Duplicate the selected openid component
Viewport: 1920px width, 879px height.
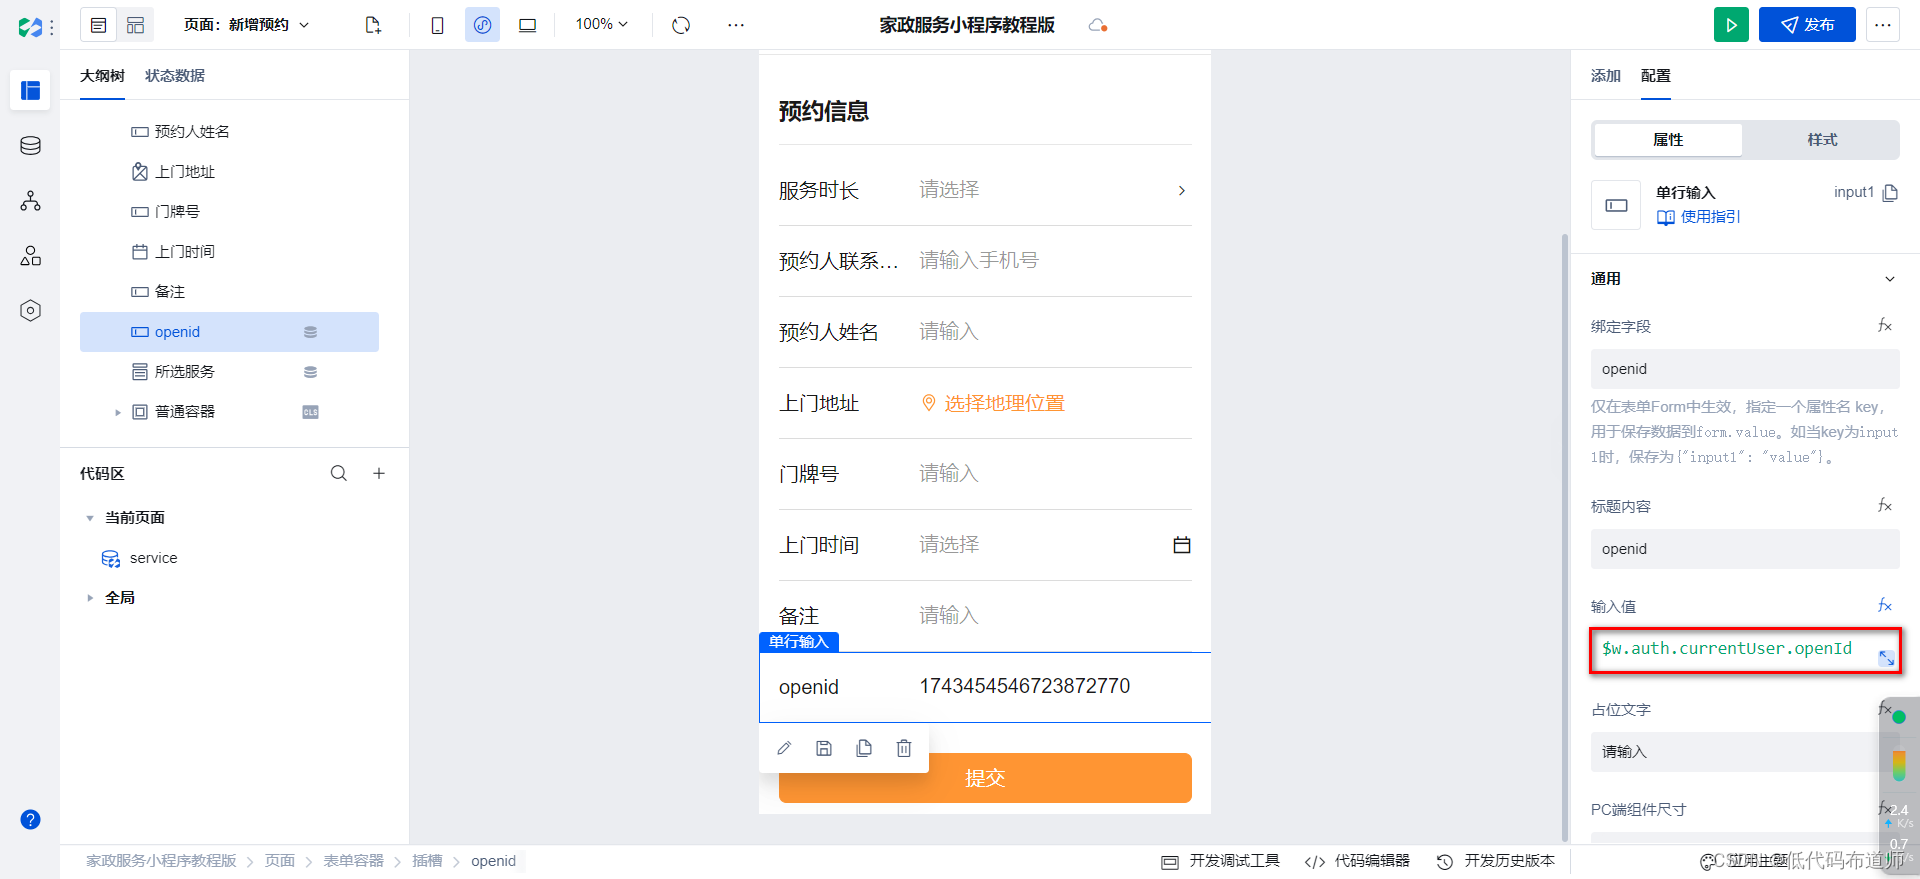pyautogui.click(x=864, y=748)
